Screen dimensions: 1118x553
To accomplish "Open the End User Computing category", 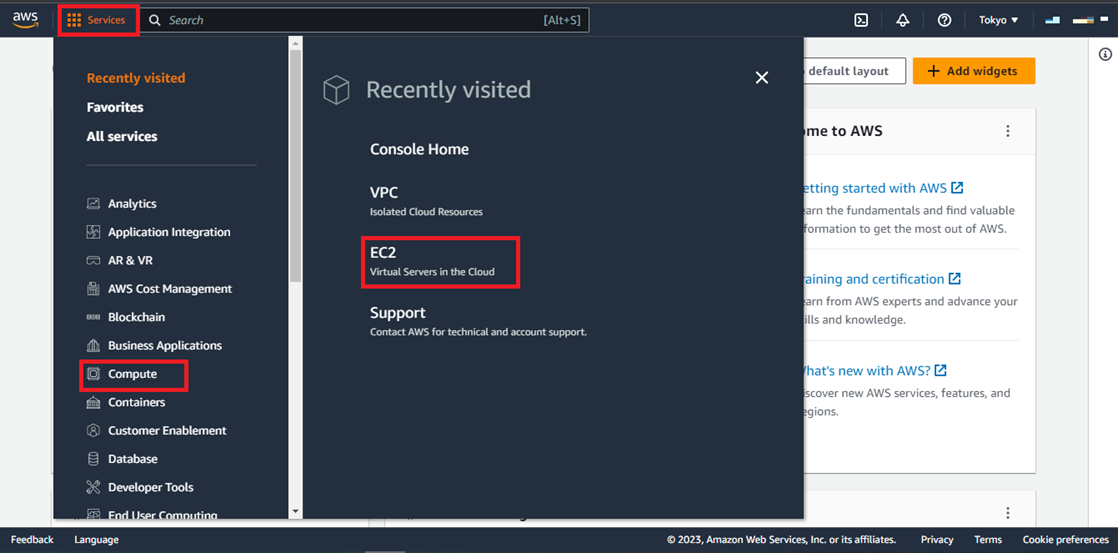I will [163, 515].
